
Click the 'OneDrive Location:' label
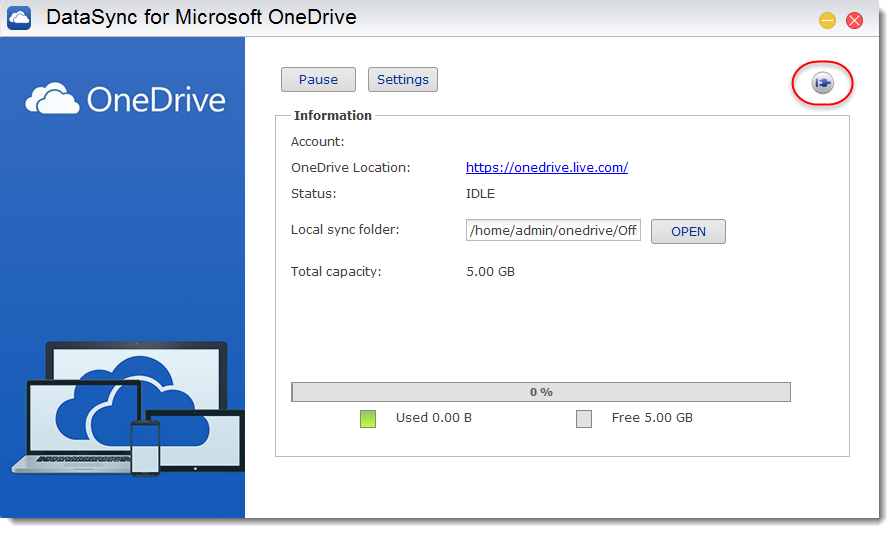click(351, 168)
